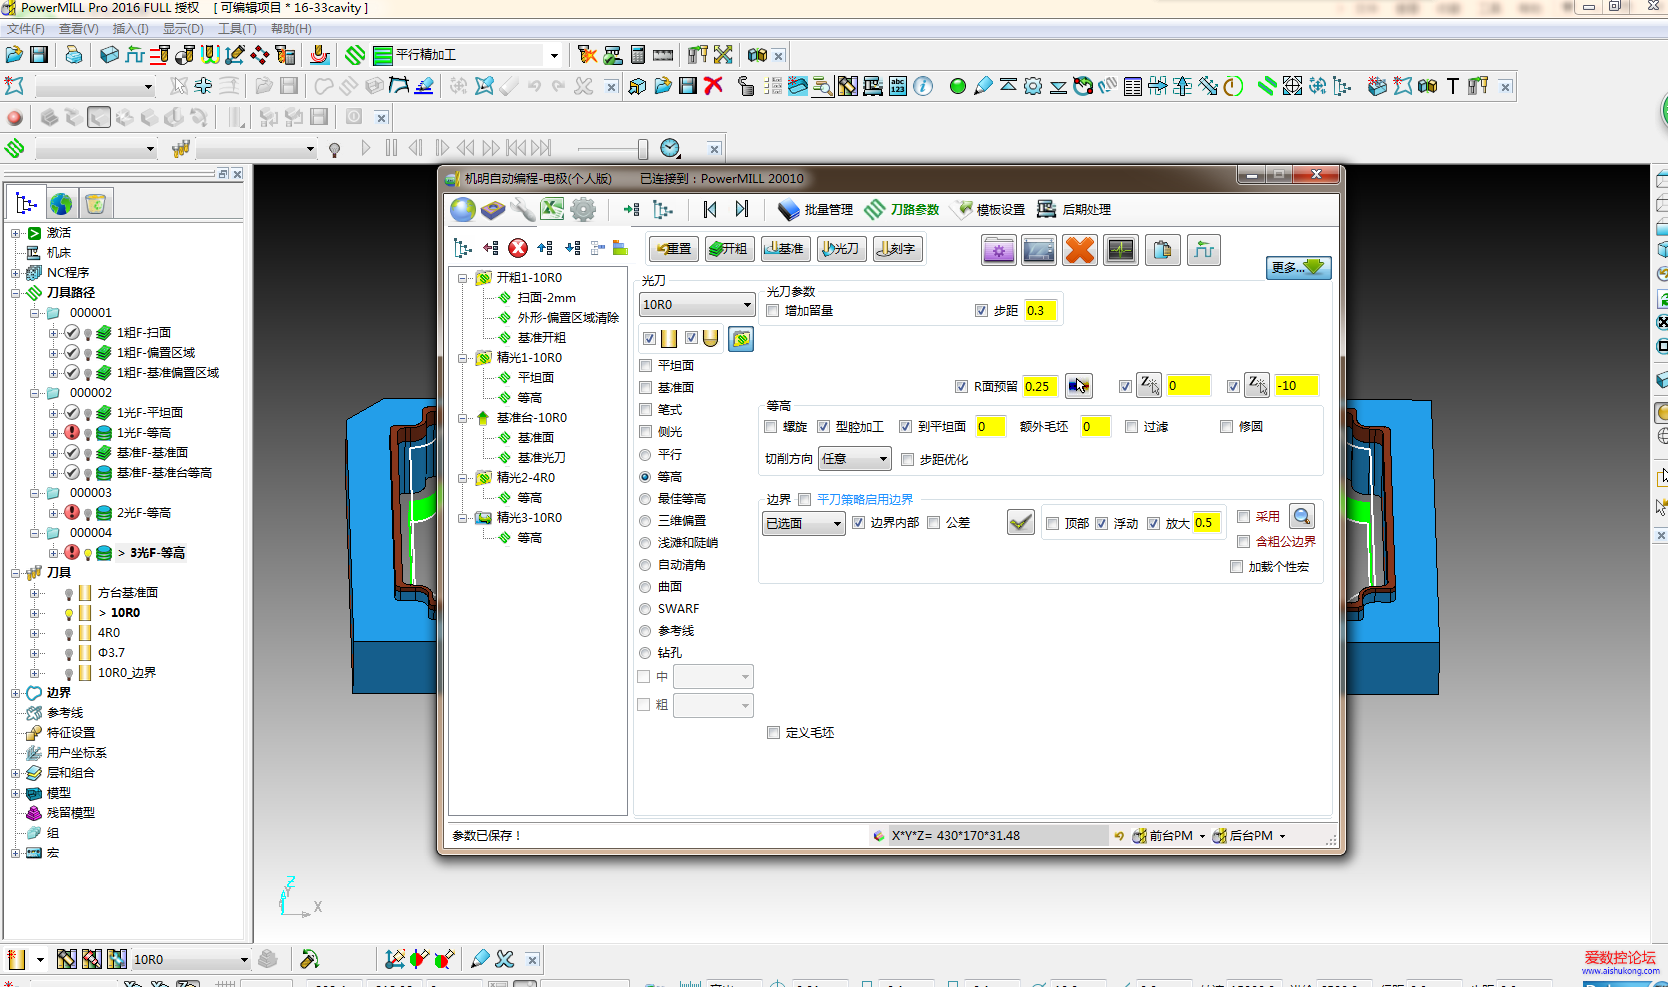Click the 步距 value field 0.3

pos(1039,311)
